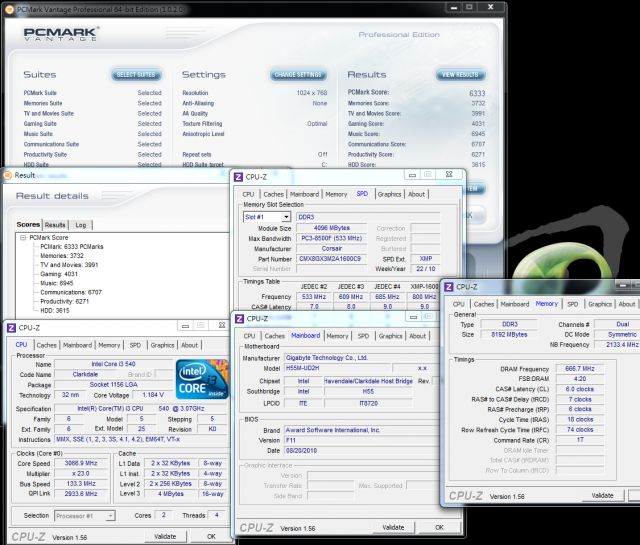This screenshot has width=640, height=545.
Task: Click the CPU-Z icon in Mainboard window title
Action: (240, 319)
